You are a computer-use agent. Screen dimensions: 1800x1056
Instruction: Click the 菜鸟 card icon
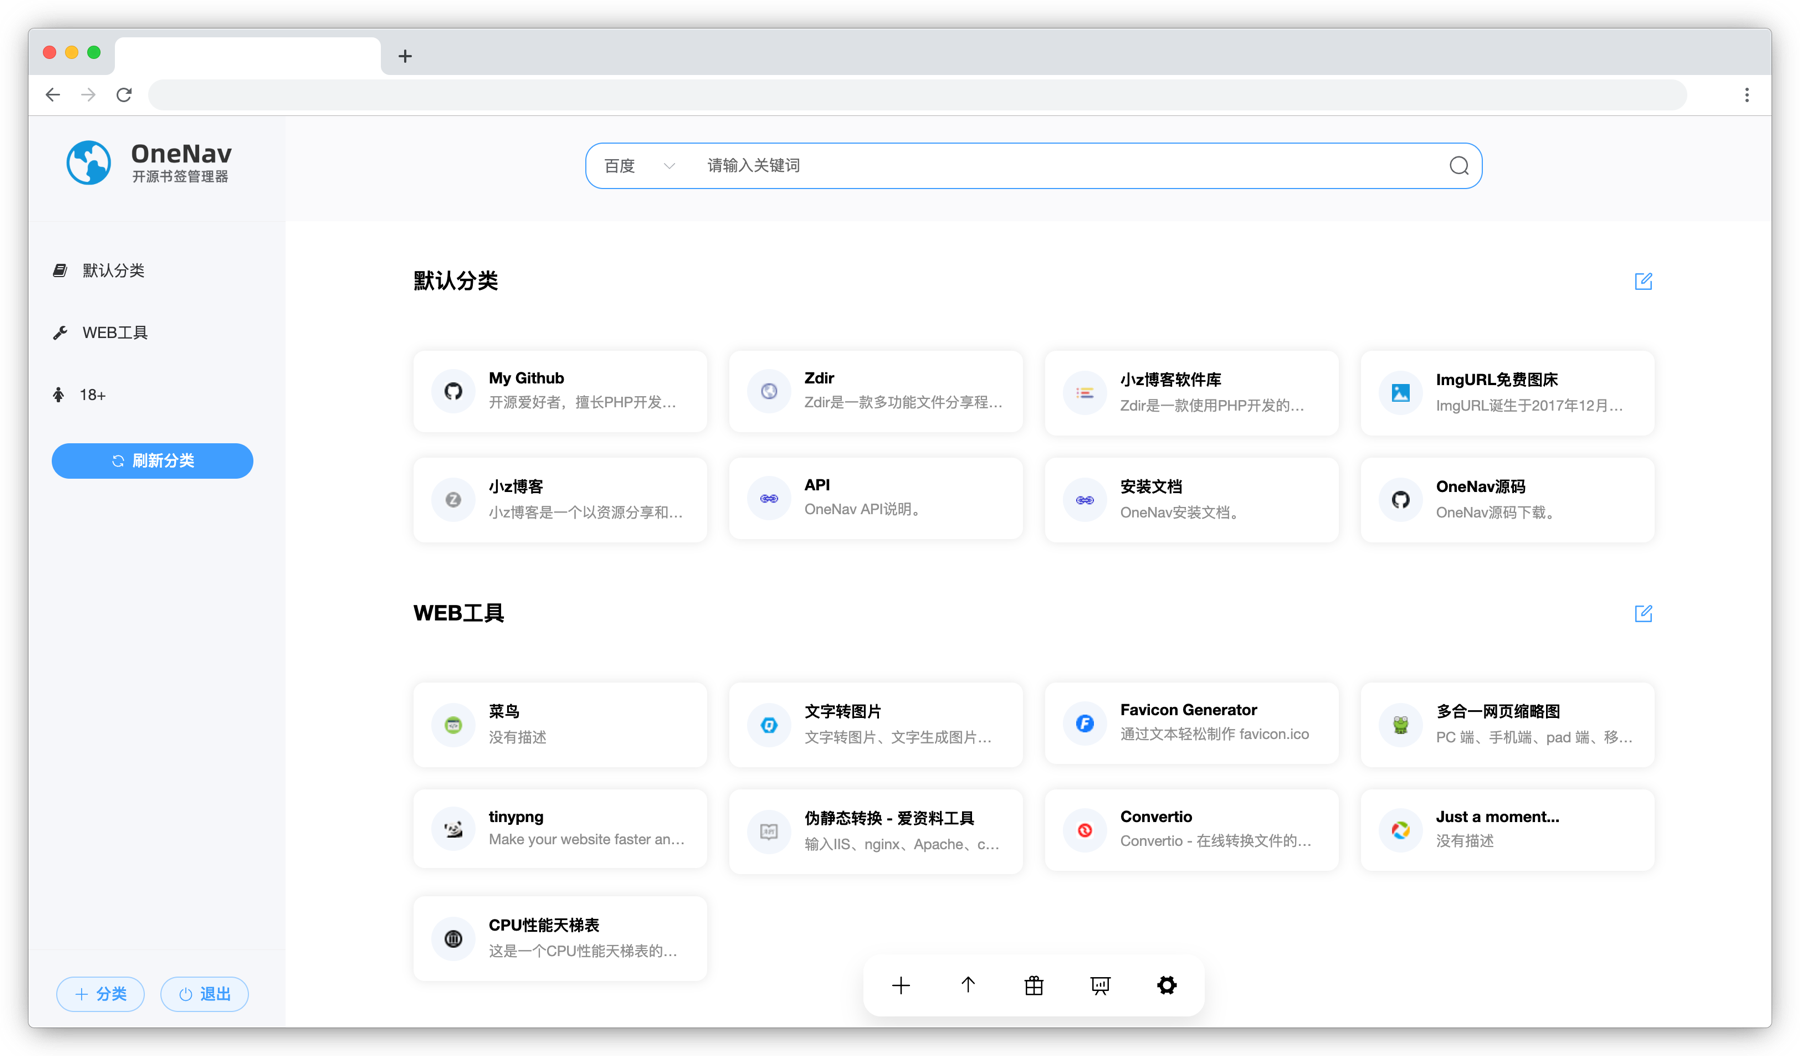point(453,725)
